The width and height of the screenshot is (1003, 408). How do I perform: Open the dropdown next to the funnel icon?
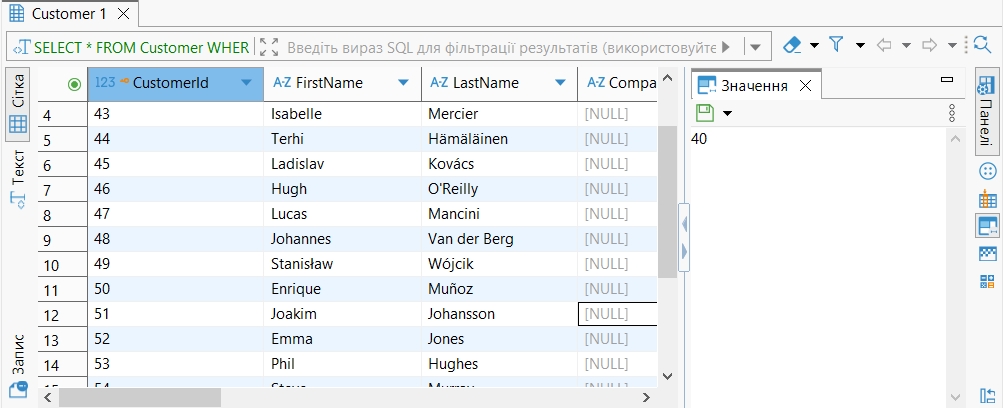(860, 45)
